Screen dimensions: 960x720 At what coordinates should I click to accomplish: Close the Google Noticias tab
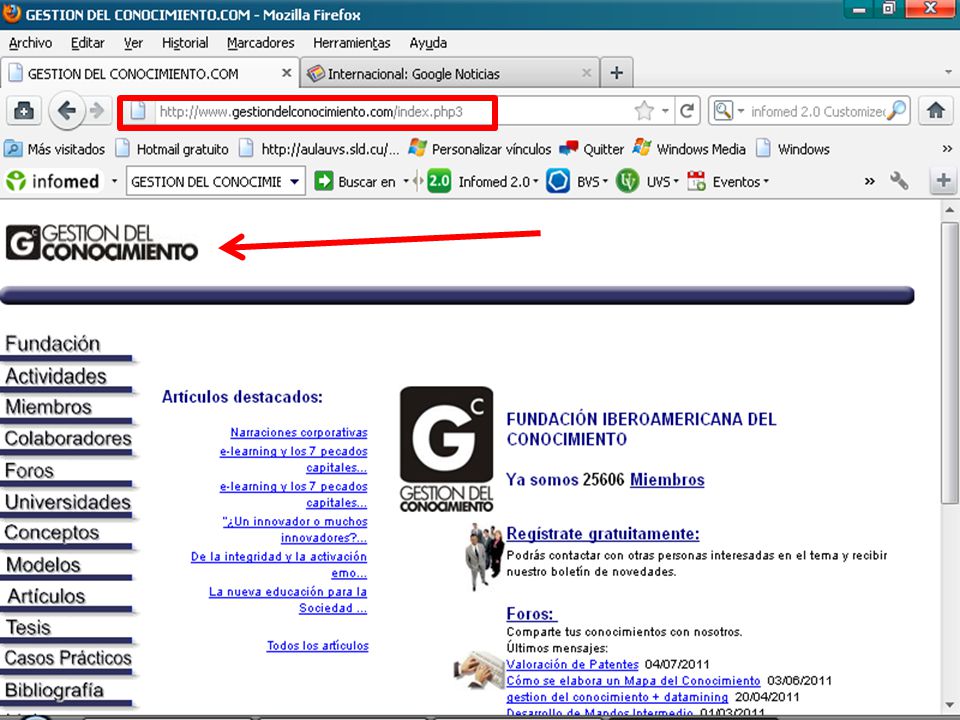click(586, 73)
